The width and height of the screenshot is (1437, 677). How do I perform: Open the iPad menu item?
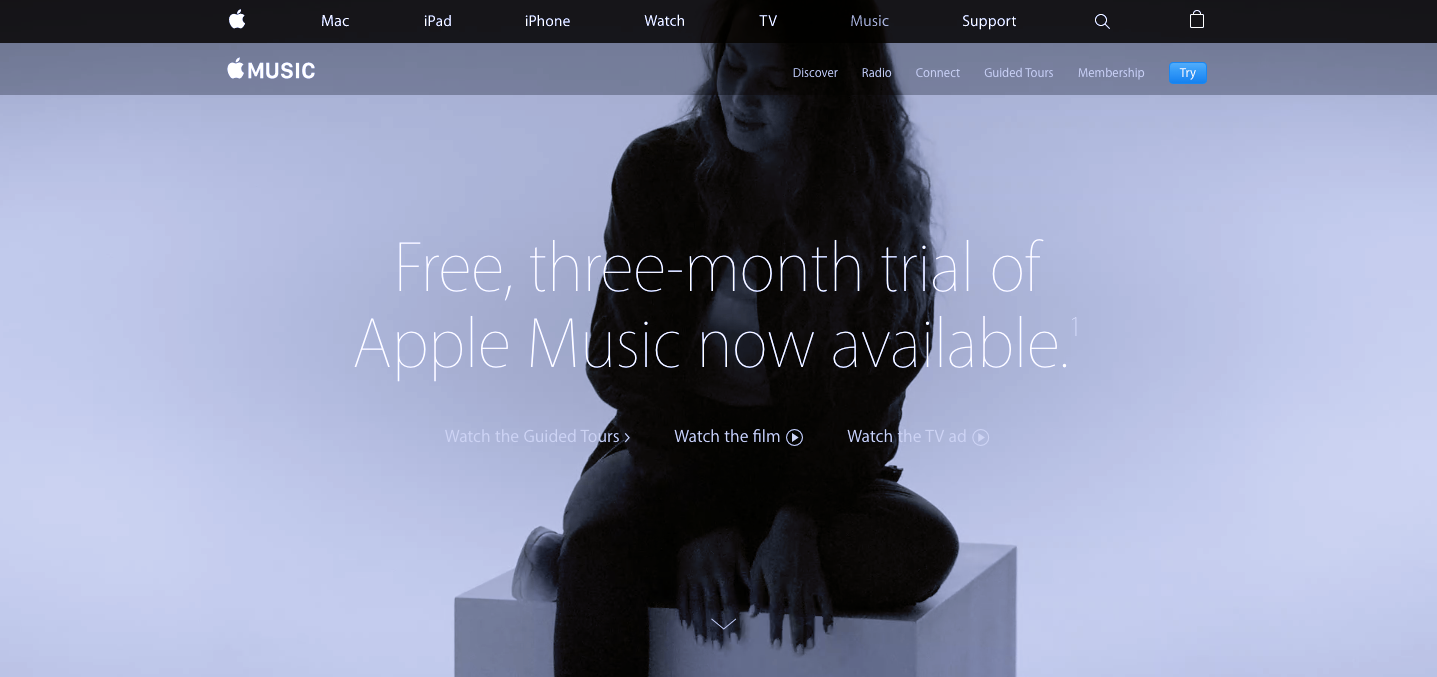pos(438,21)
